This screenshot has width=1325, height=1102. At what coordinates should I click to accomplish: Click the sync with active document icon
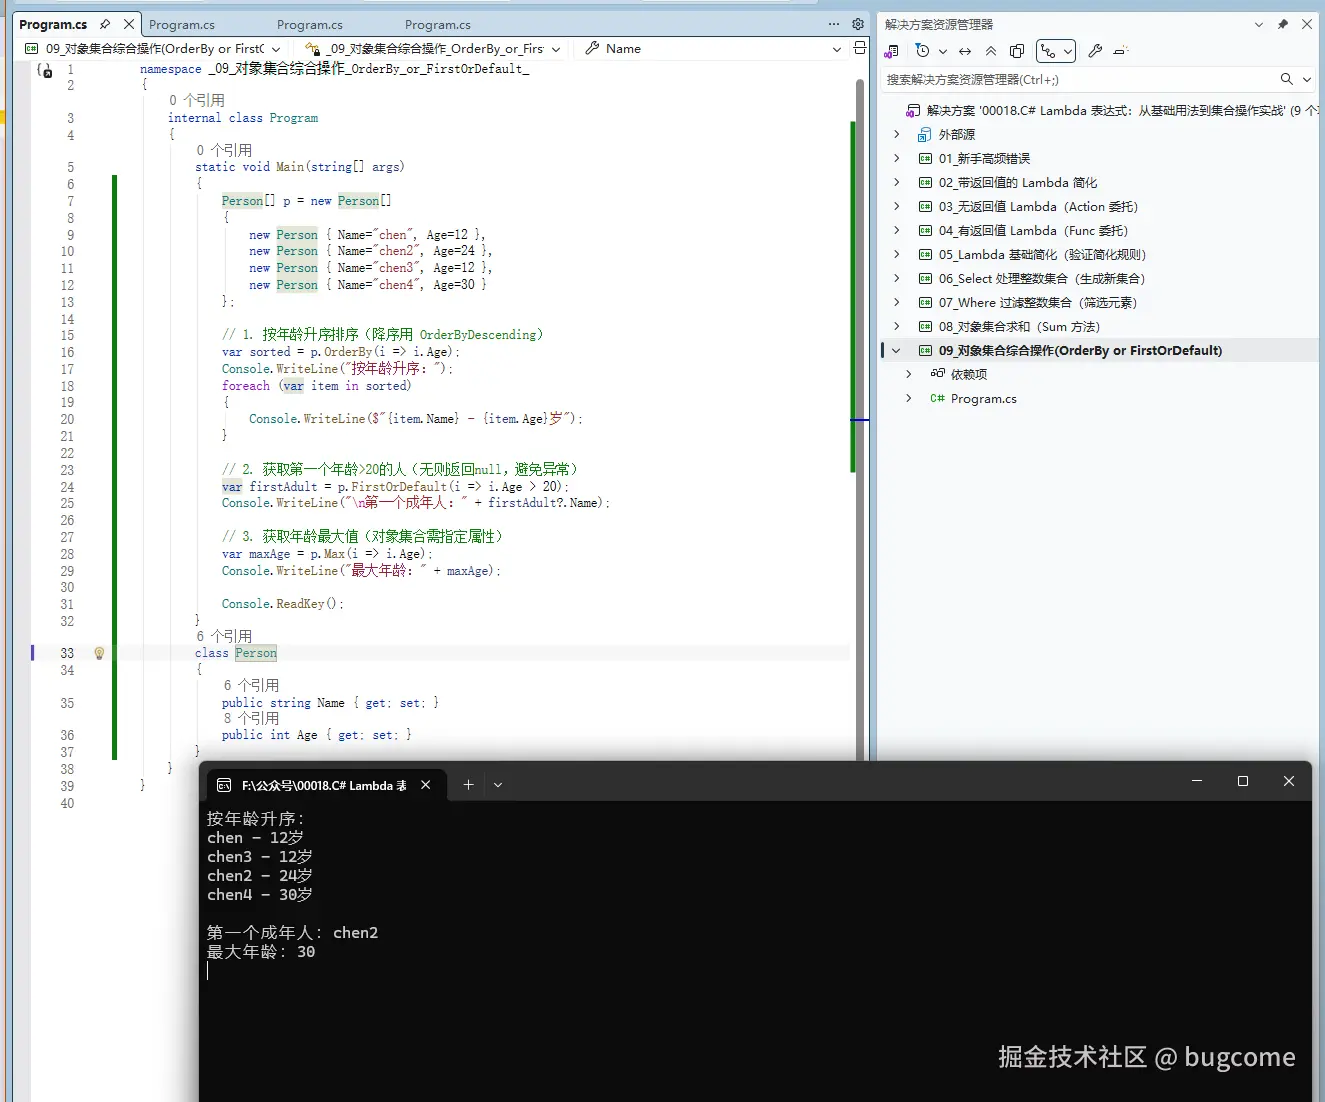pos(964,51)
